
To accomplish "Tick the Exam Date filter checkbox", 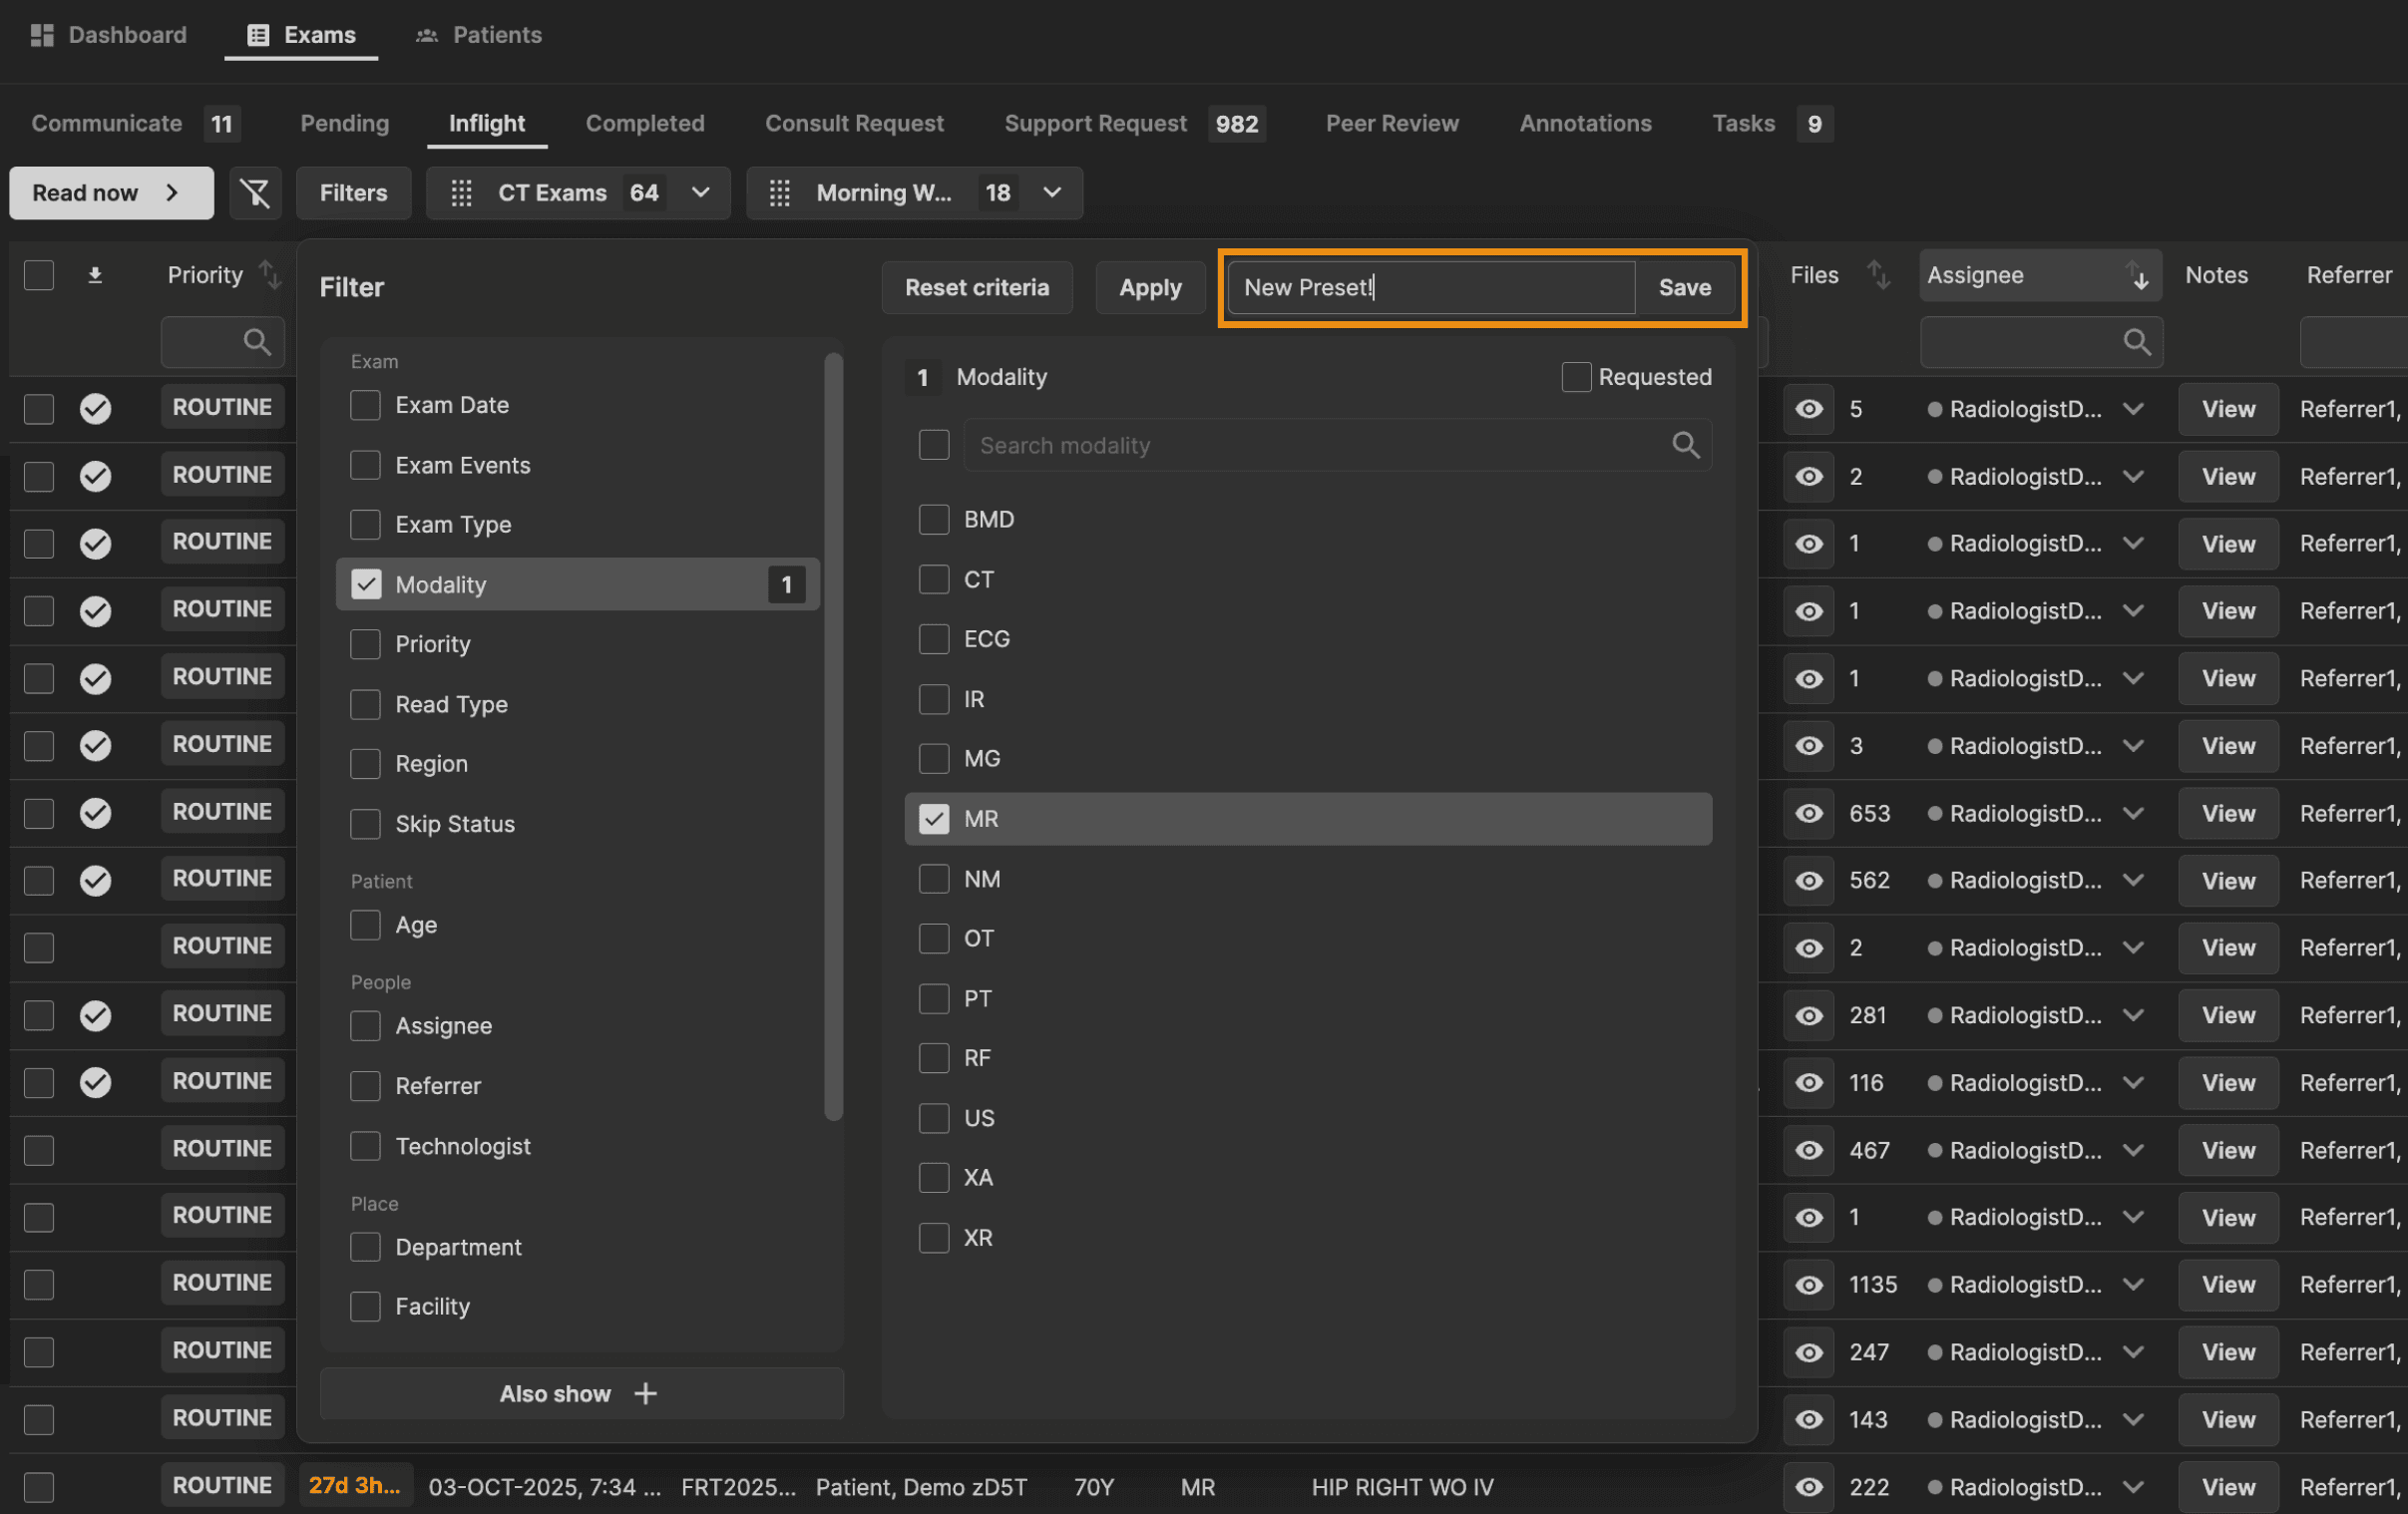I will point(365,405).
